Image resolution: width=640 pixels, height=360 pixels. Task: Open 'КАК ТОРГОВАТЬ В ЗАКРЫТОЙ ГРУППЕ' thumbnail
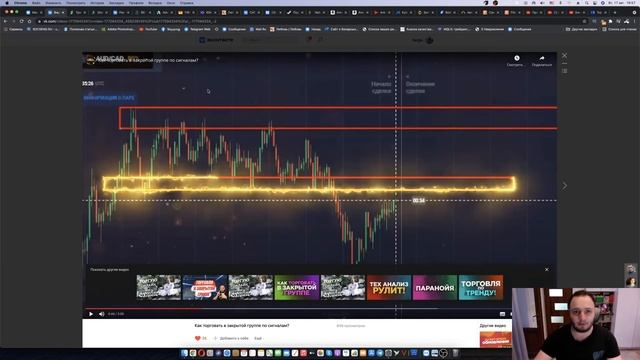297,287
